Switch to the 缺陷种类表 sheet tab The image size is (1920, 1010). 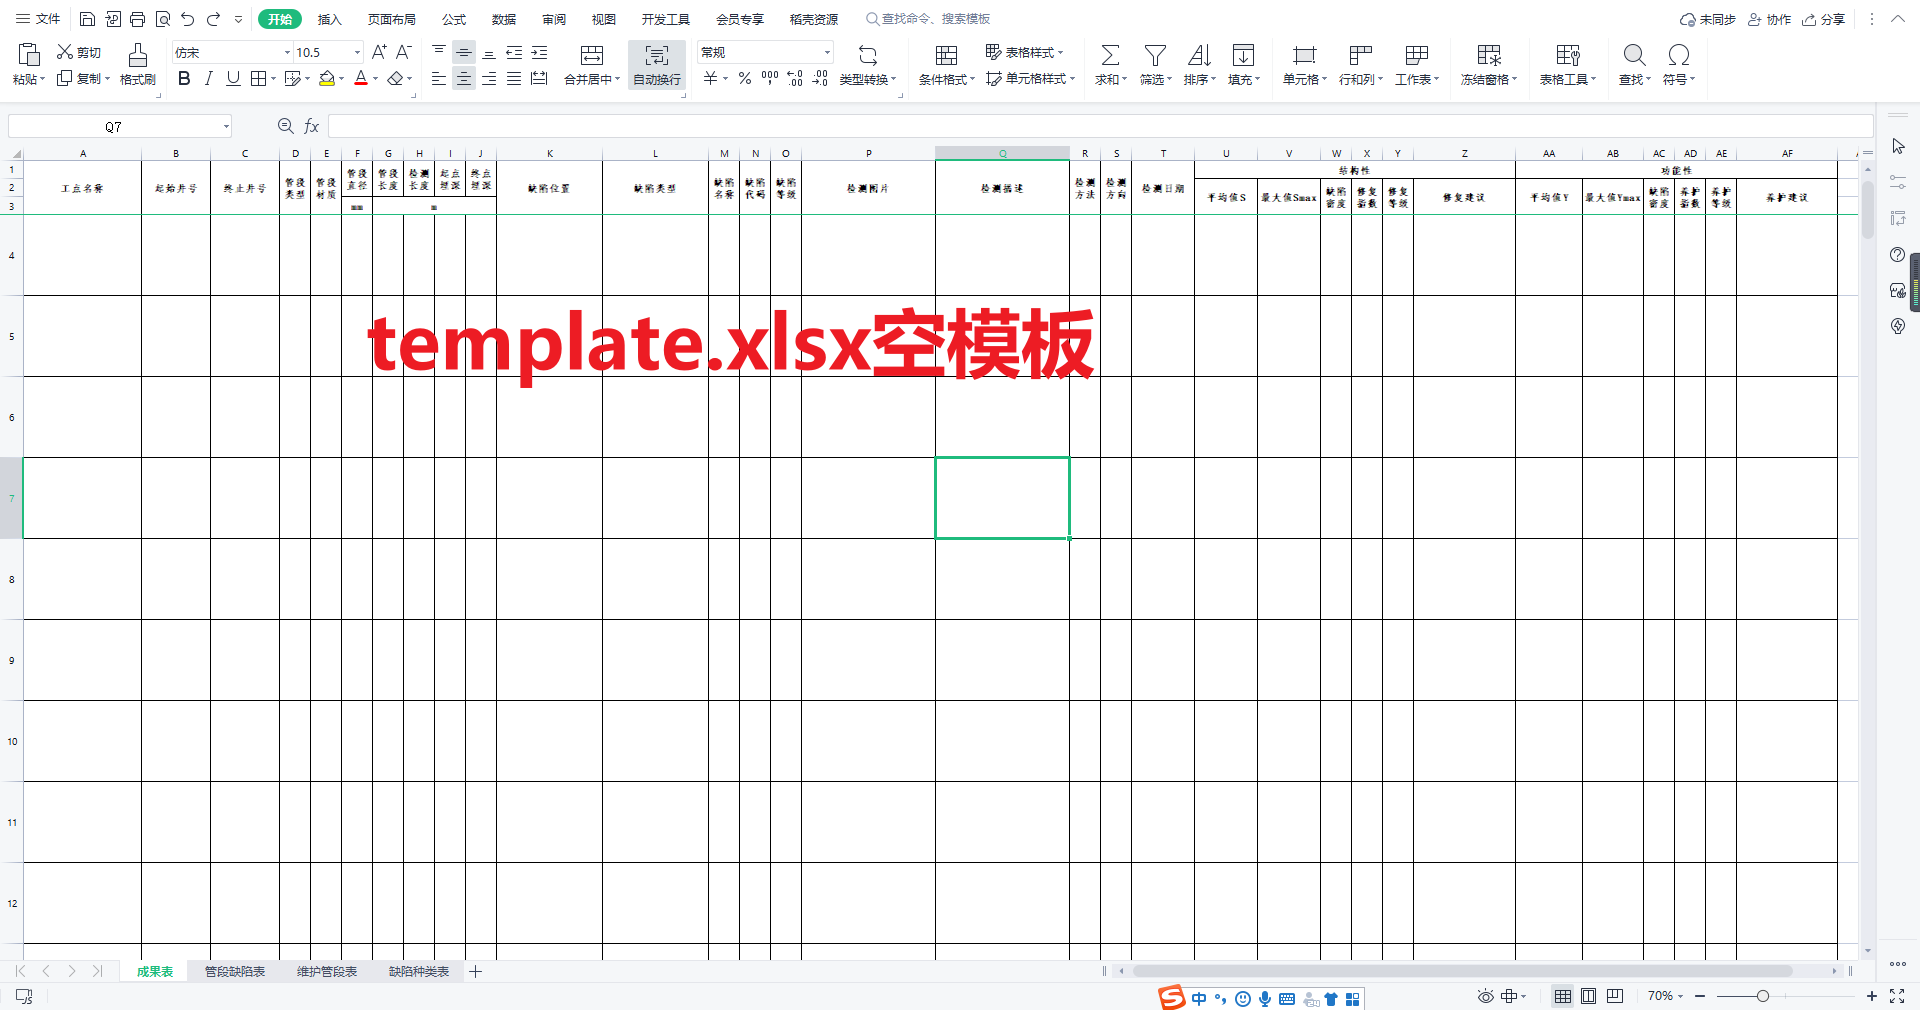(419, 971)
